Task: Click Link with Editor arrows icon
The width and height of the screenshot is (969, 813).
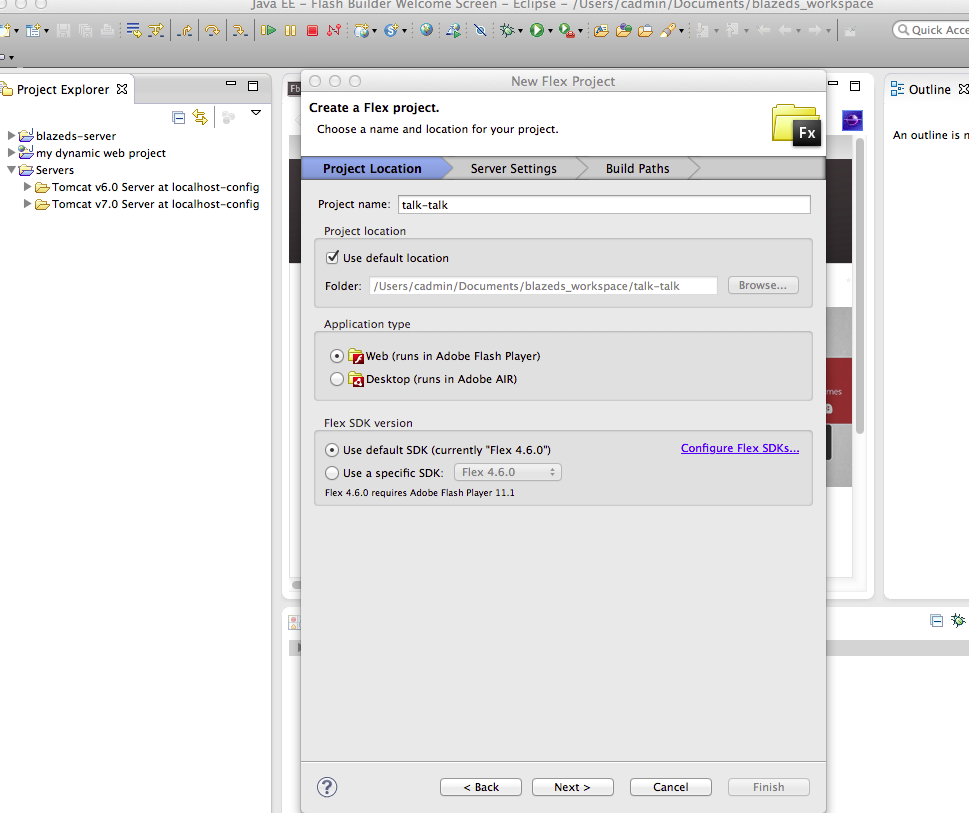Action: 200,117
